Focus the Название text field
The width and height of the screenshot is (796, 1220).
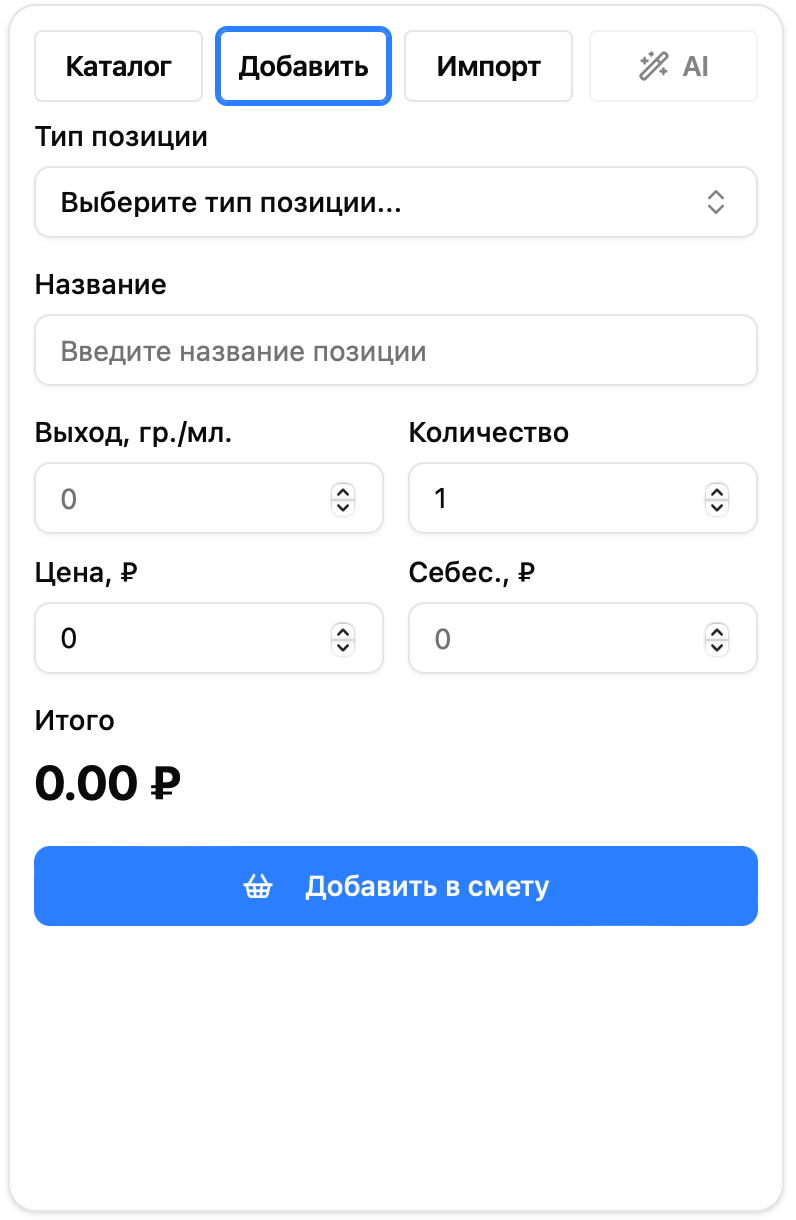(395, 351)
